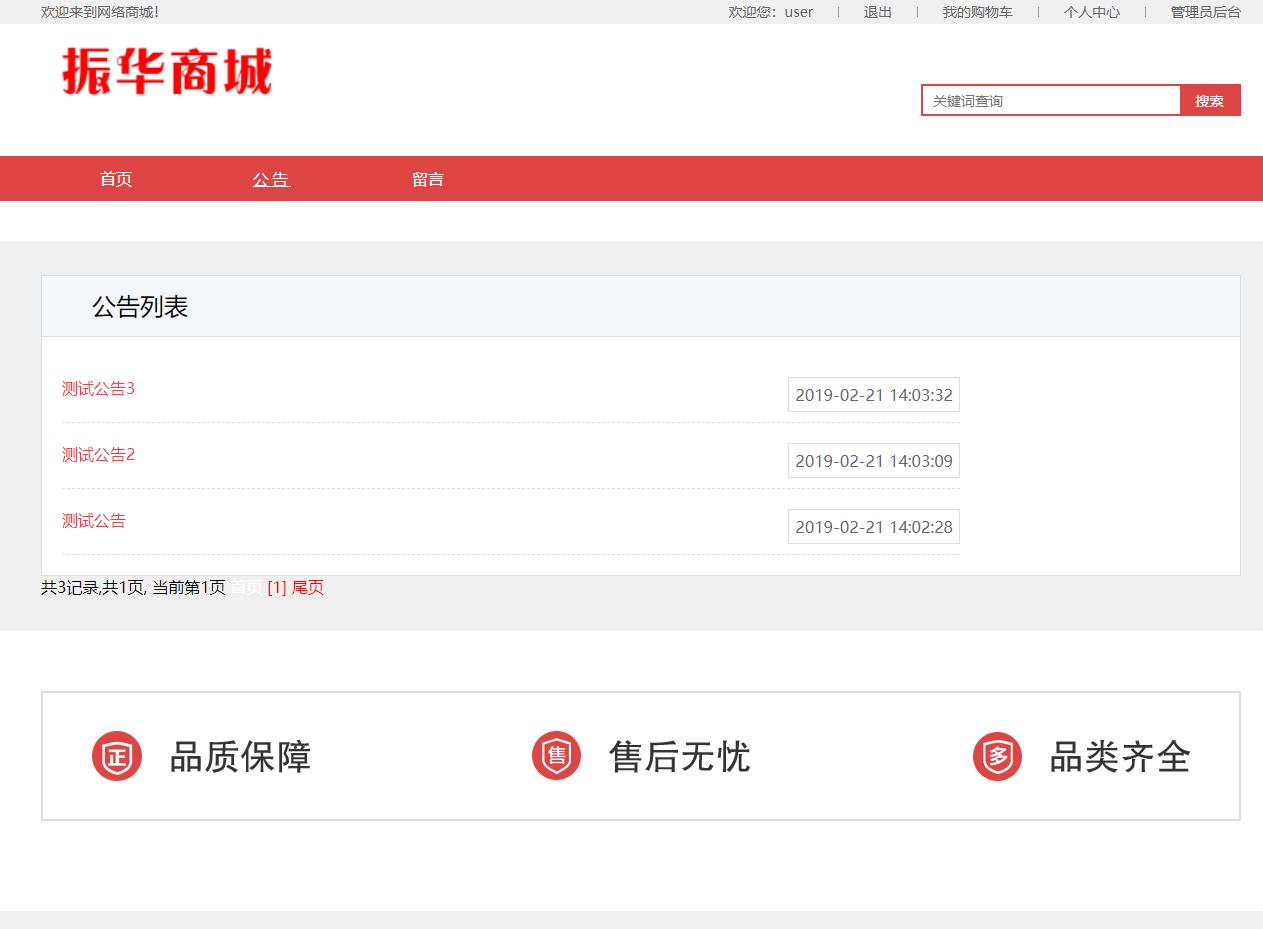Click the 品质保障 quality guarantee shield icon

tap(116, 756)
